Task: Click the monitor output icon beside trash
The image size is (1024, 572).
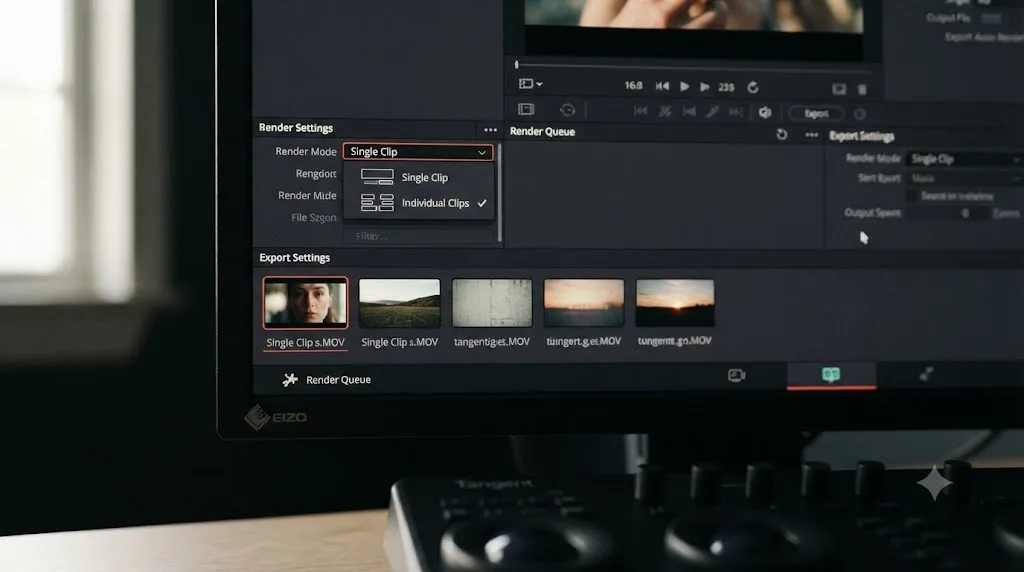Action: click(x=839, y=89)
